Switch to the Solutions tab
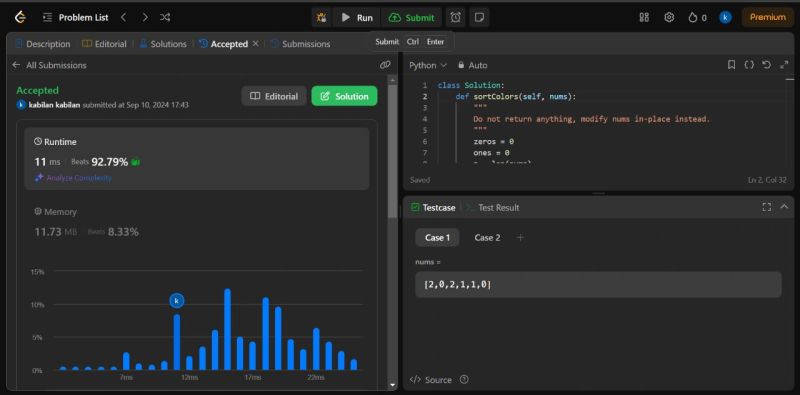 pos(163,44)
